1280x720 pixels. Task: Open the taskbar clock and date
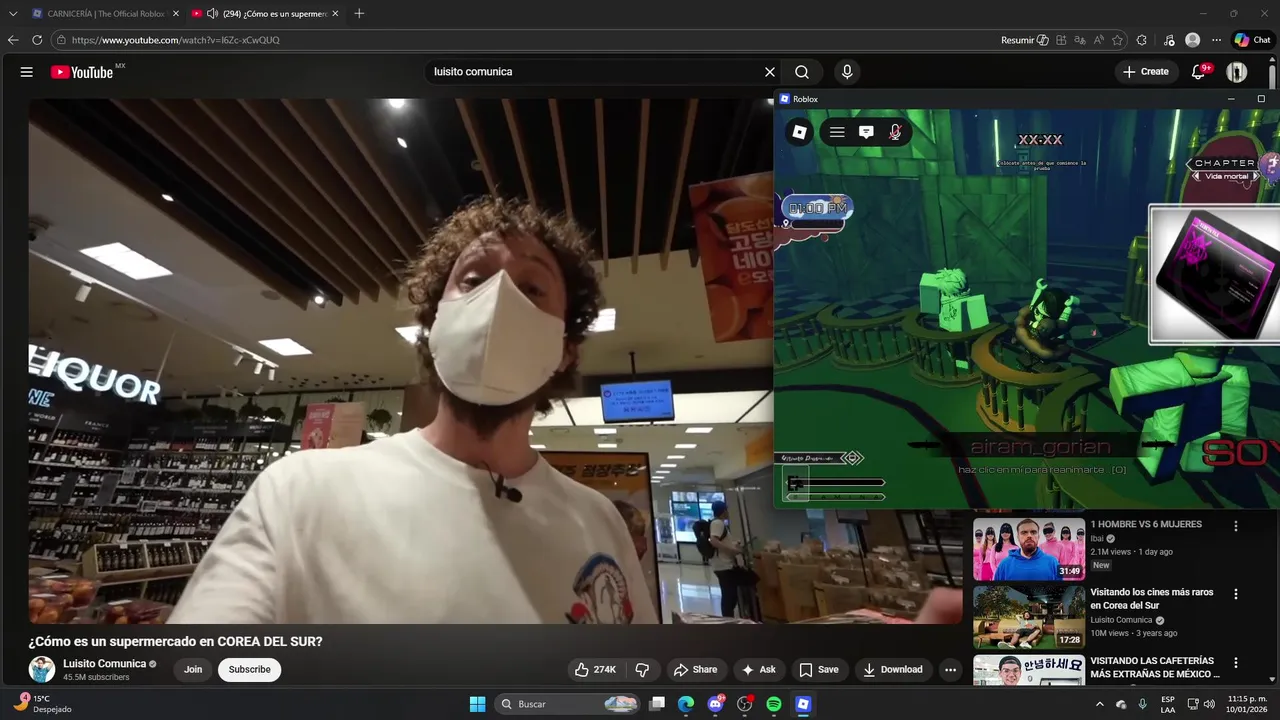click(x=1240, y=704)
